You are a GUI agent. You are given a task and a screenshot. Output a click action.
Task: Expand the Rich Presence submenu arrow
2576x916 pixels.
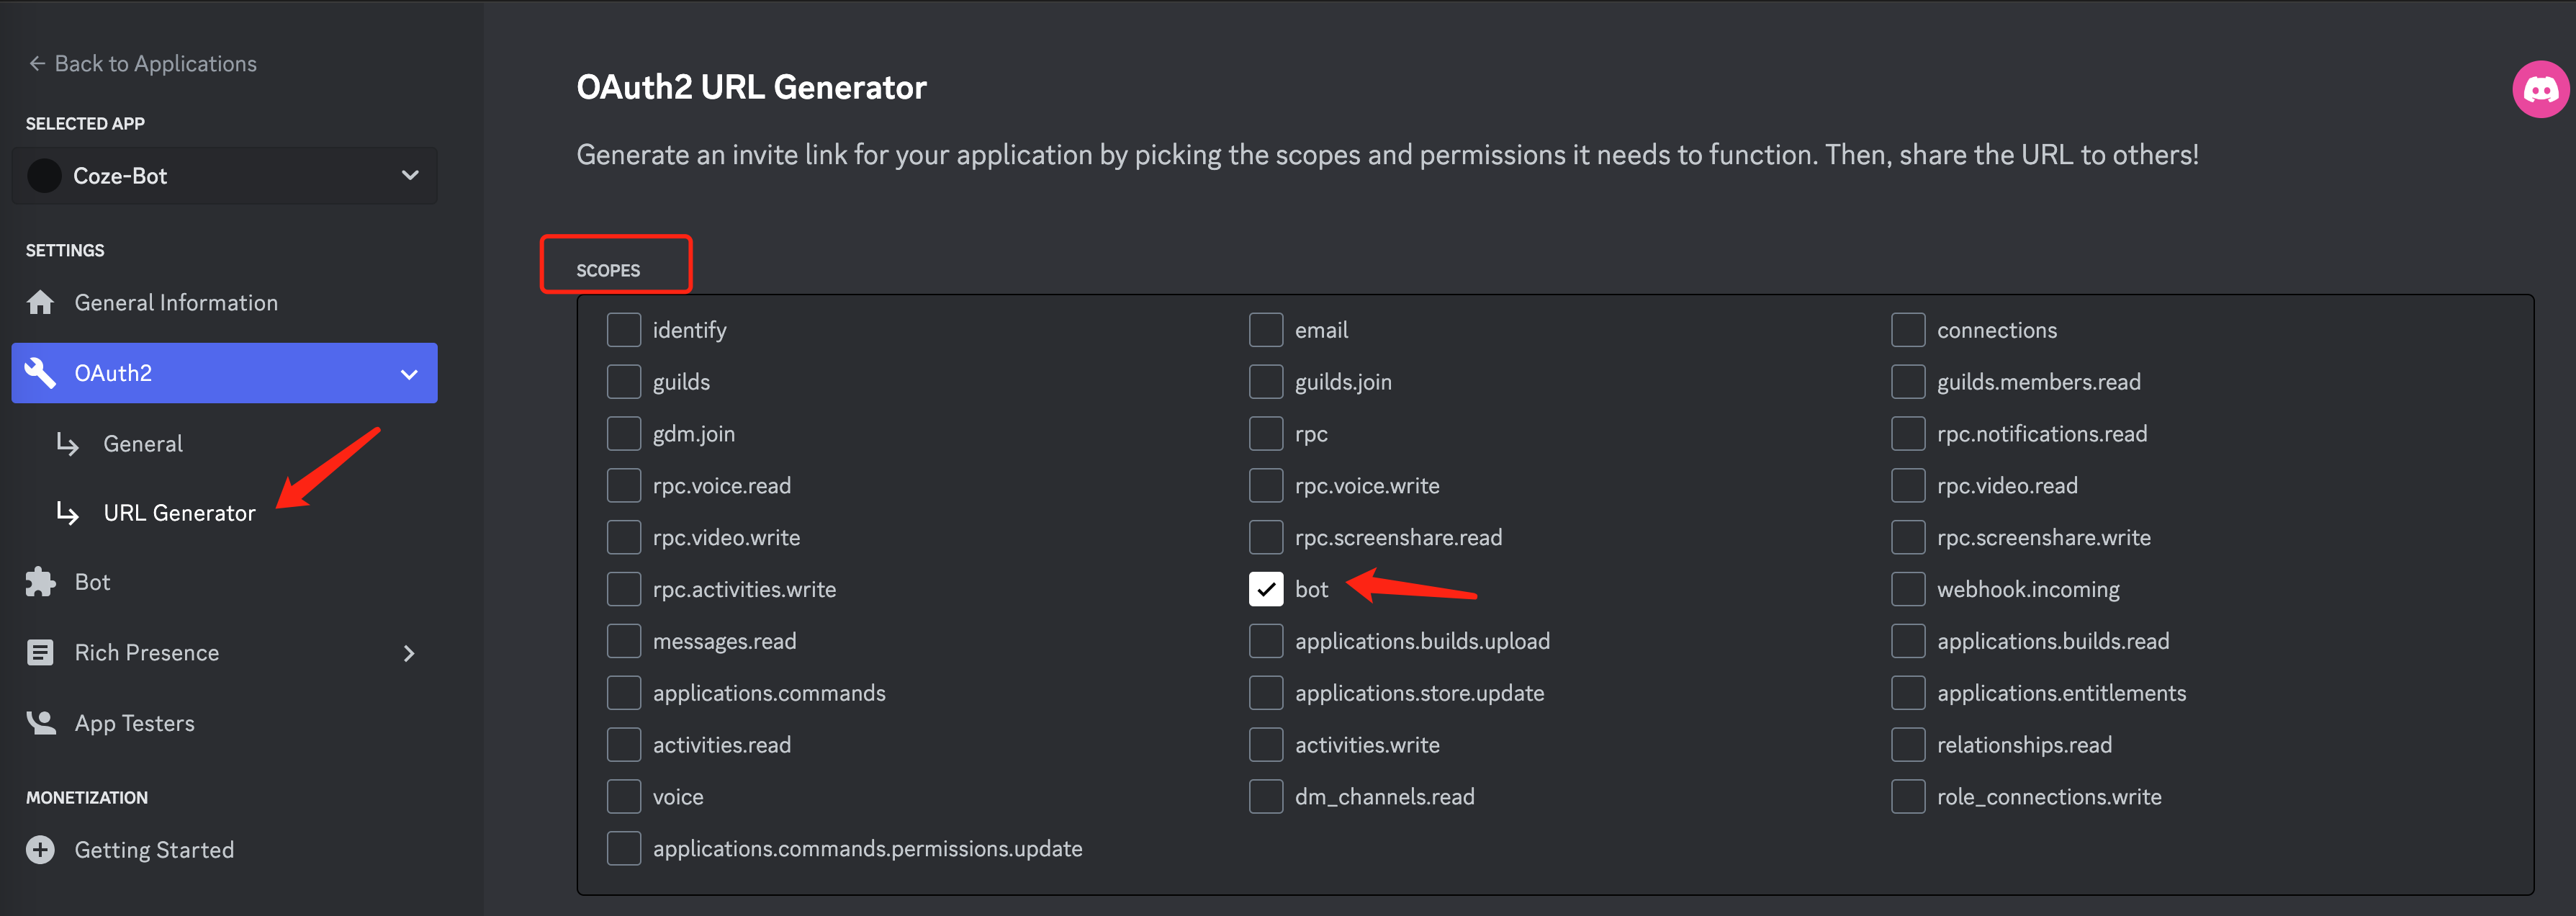[409, 653]
